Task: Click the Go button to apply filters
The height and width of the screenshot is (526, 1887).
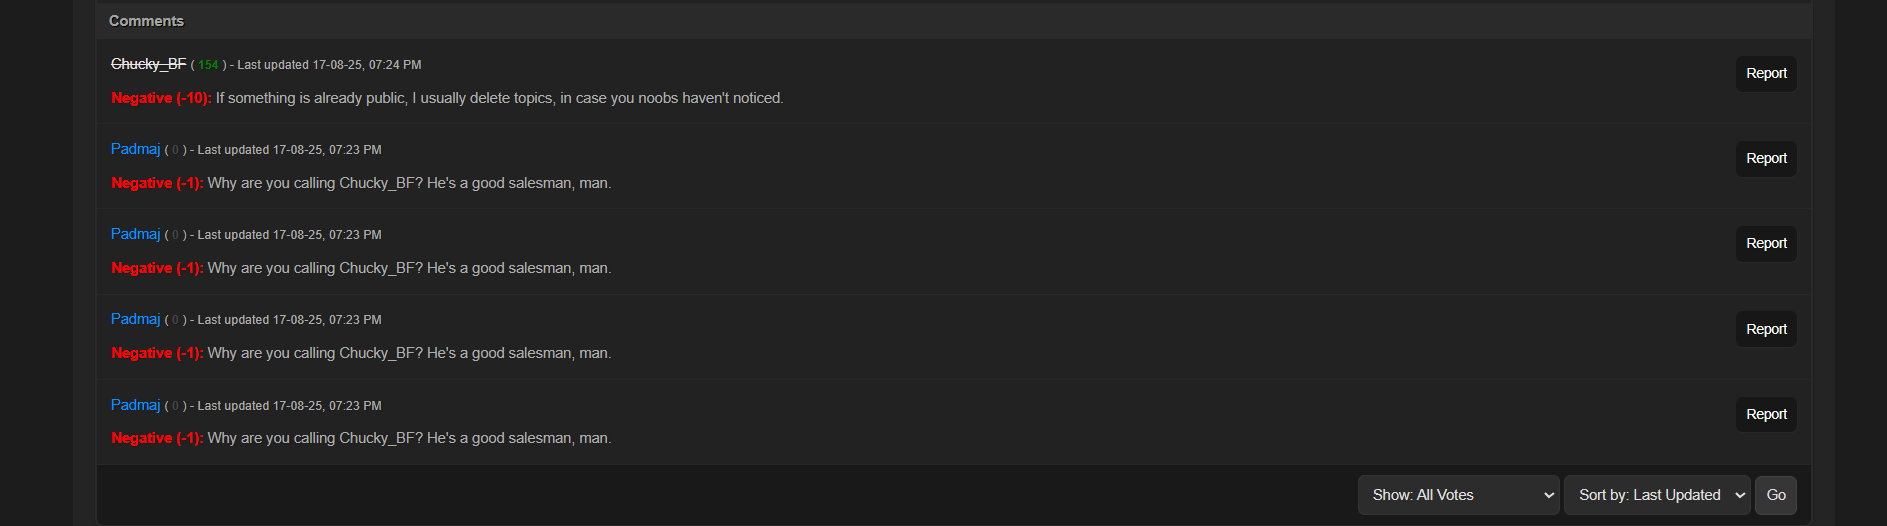Action: 1776,495
